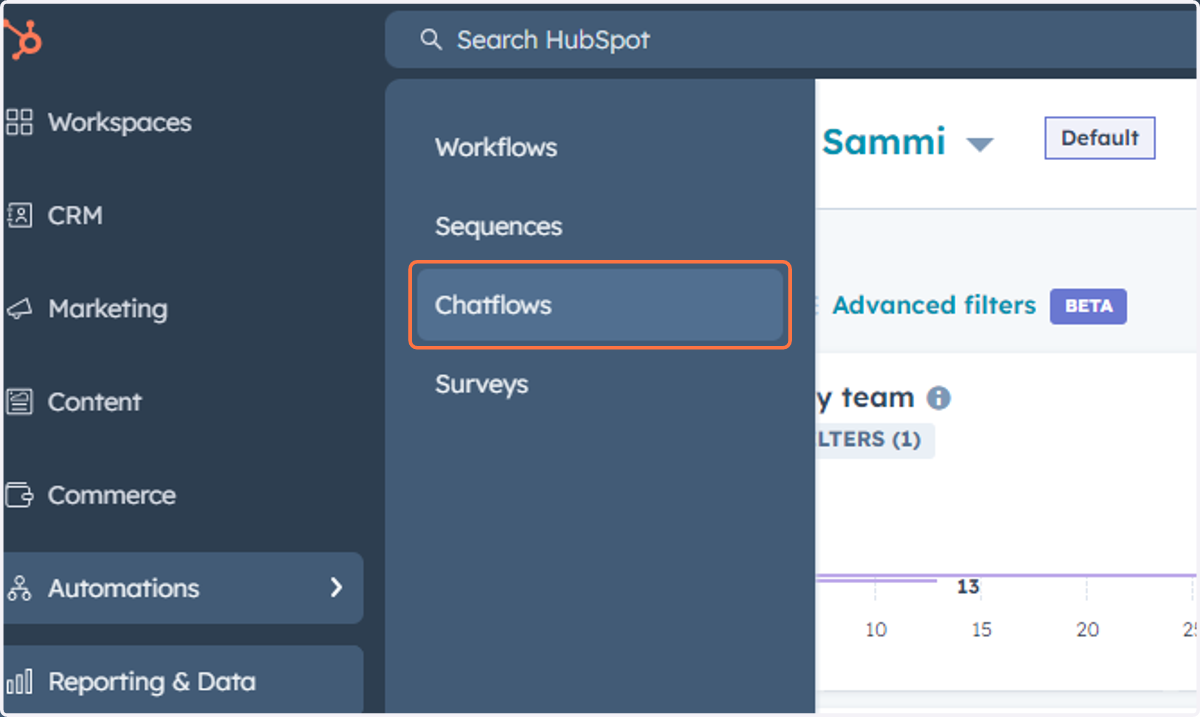
Task: Click the Content page icon
Action: click(19, 402)
